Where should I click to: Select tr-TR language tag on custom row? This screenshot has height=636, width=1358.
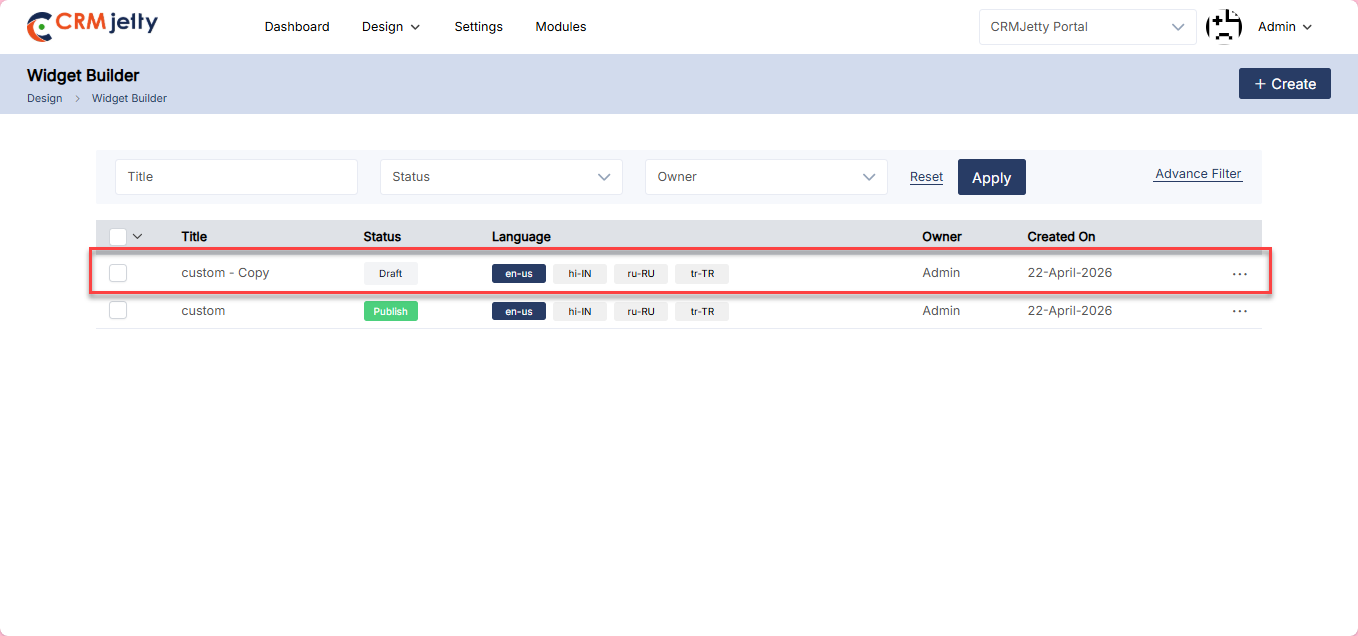pyautogui.click(x=702, y=311)
